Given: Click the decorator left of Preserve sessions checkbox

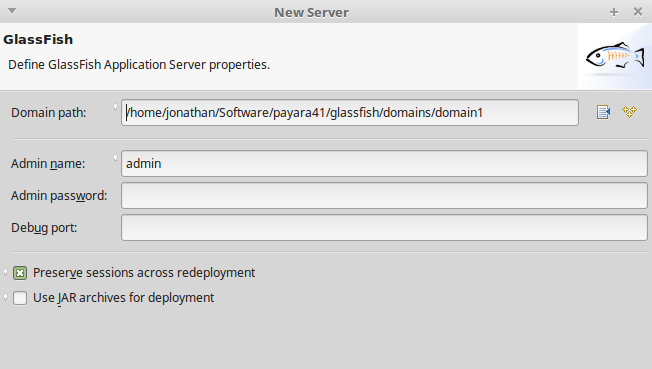Looking at the screenshot, I should [x=5, y=272].
